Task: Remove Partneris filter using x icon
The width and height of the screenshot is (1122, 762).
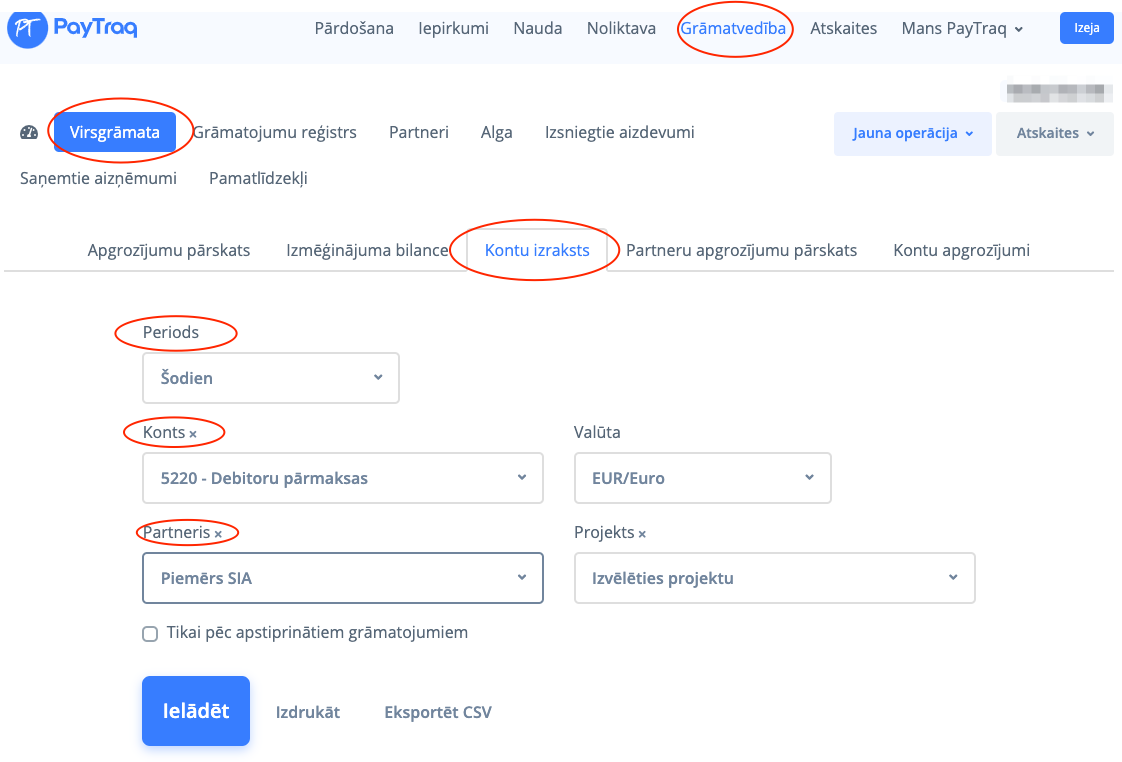Action: pos(218,535)
